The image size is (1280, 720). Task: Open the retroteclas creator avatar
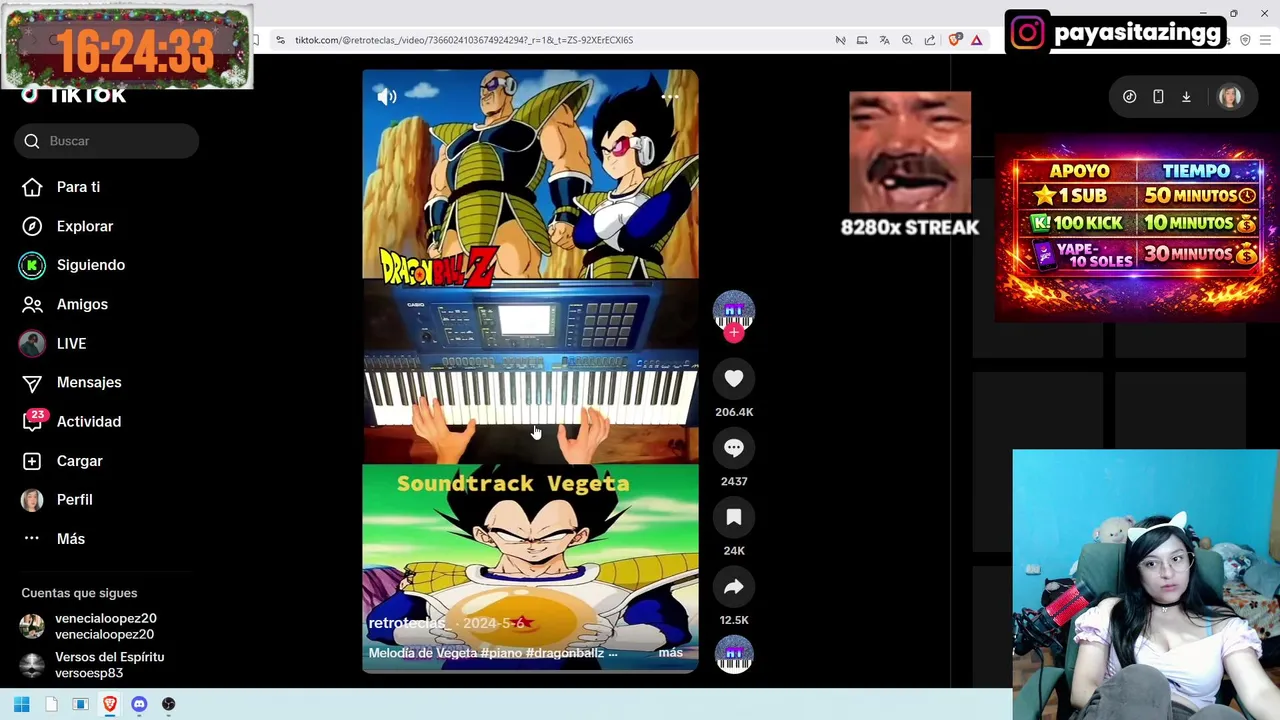click(734, 310)
